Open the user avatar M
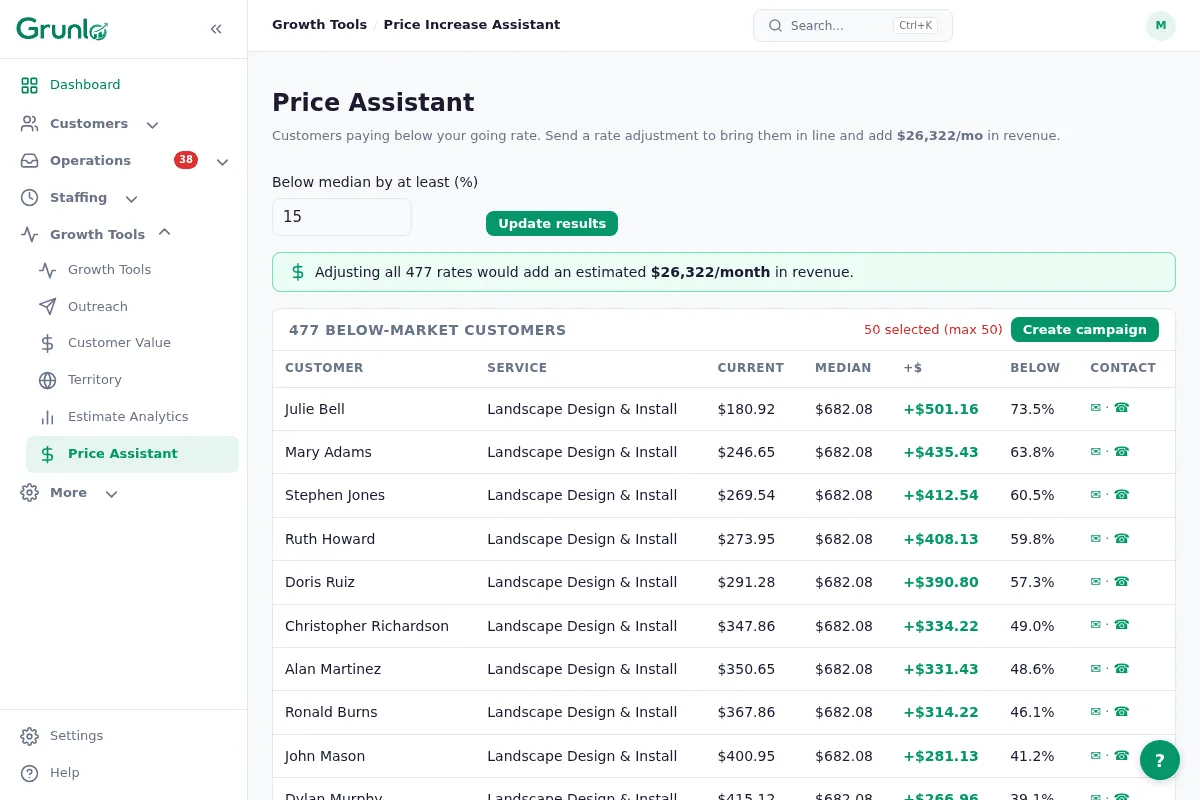1200x800 pixels. tap(1161, 26)
